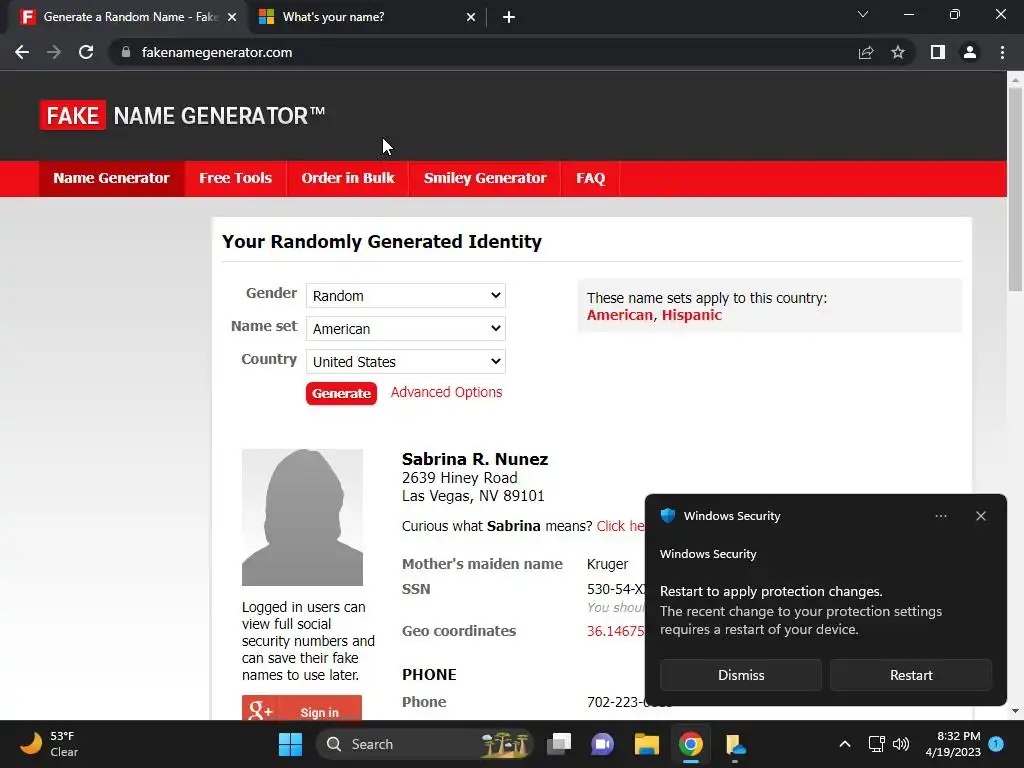Click the volume speaker tray icon

click(x=901, y=744)
